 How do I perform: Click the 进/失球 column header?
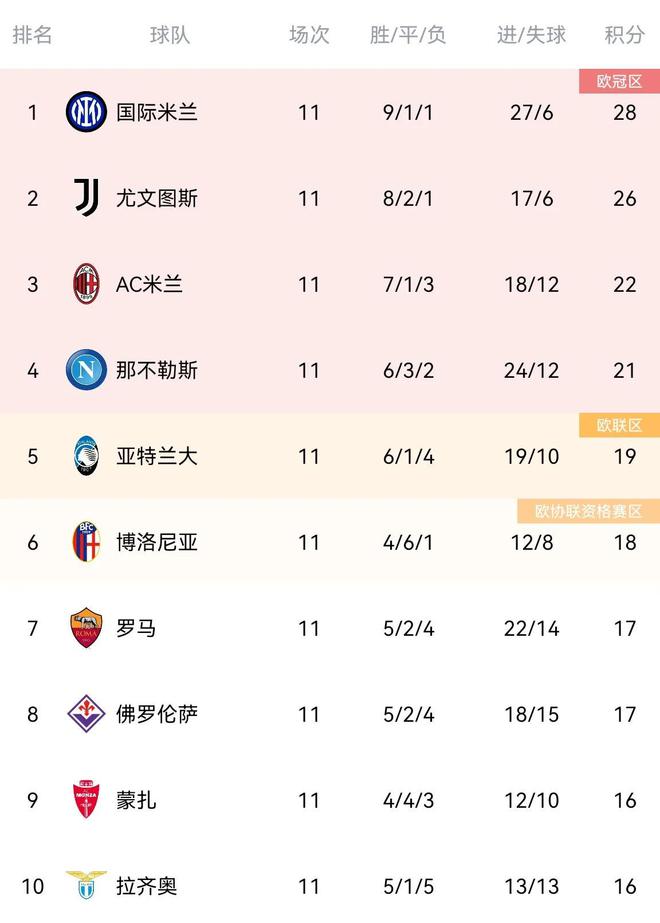coord(531,35)
